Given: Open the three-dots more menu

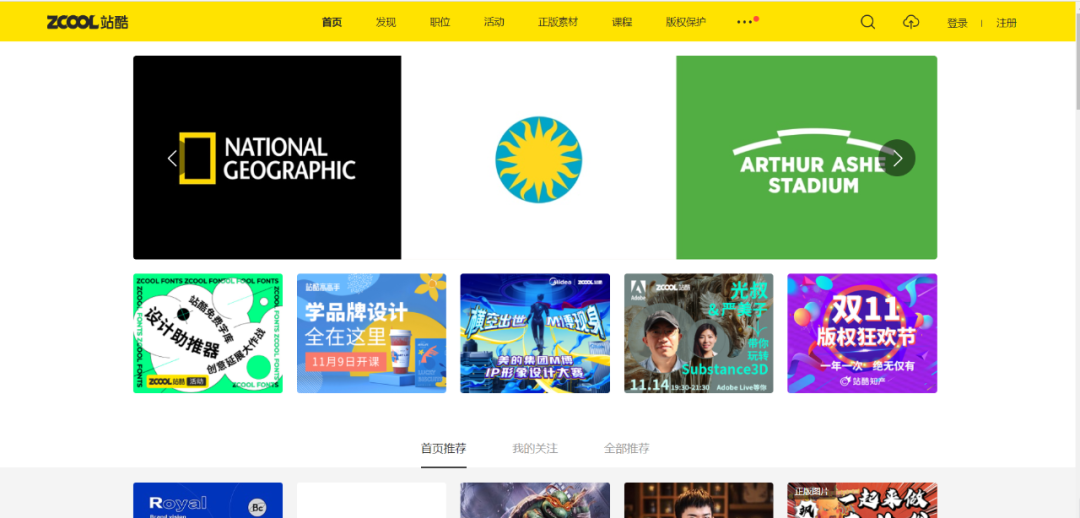Looking at the screenshot, I should click(746, 22).
